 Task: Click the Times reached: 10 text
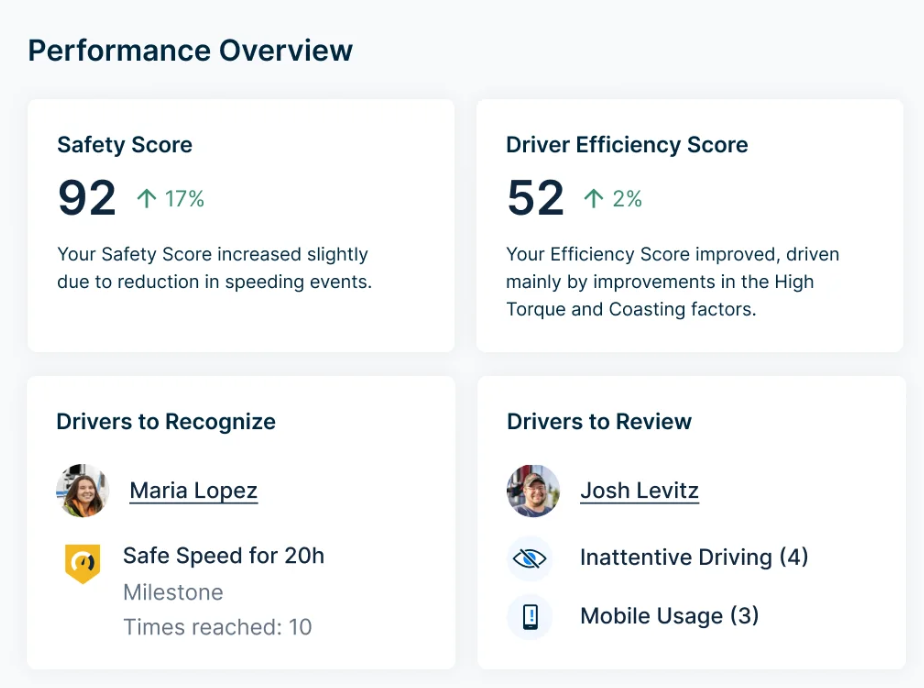(217, 627)
